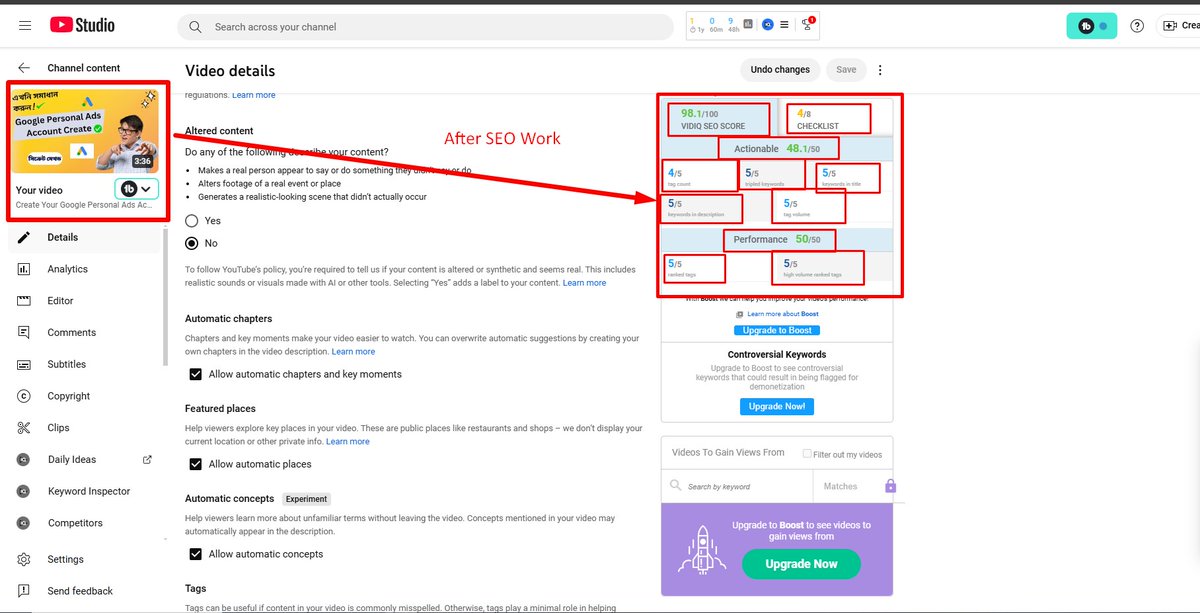1200x613 pixels.
Task: Click the 4/8 CHECKLIST tile
Action: (828, 119)
